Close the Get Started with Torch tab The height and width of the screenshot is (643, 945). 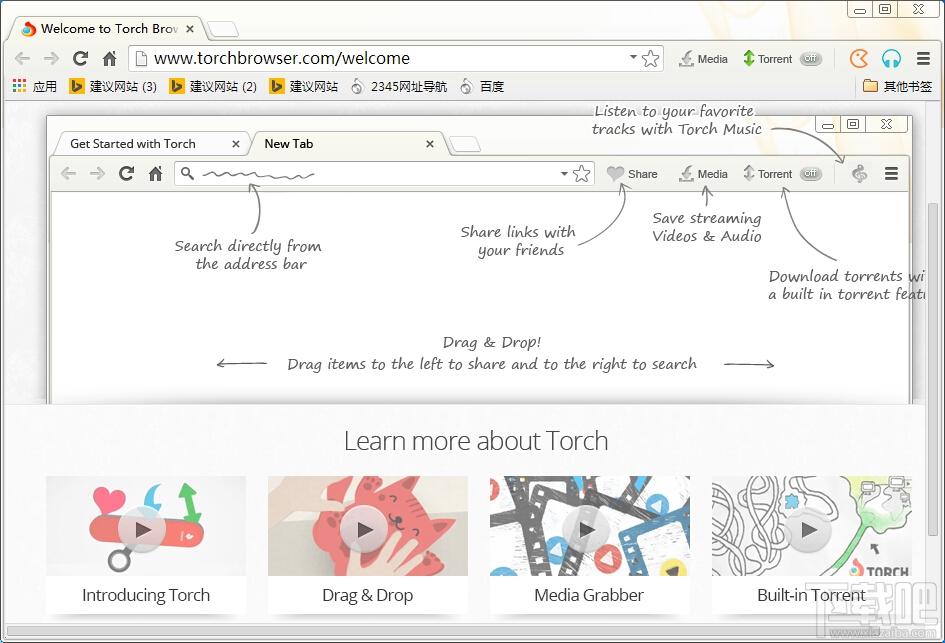pos(236,143)
